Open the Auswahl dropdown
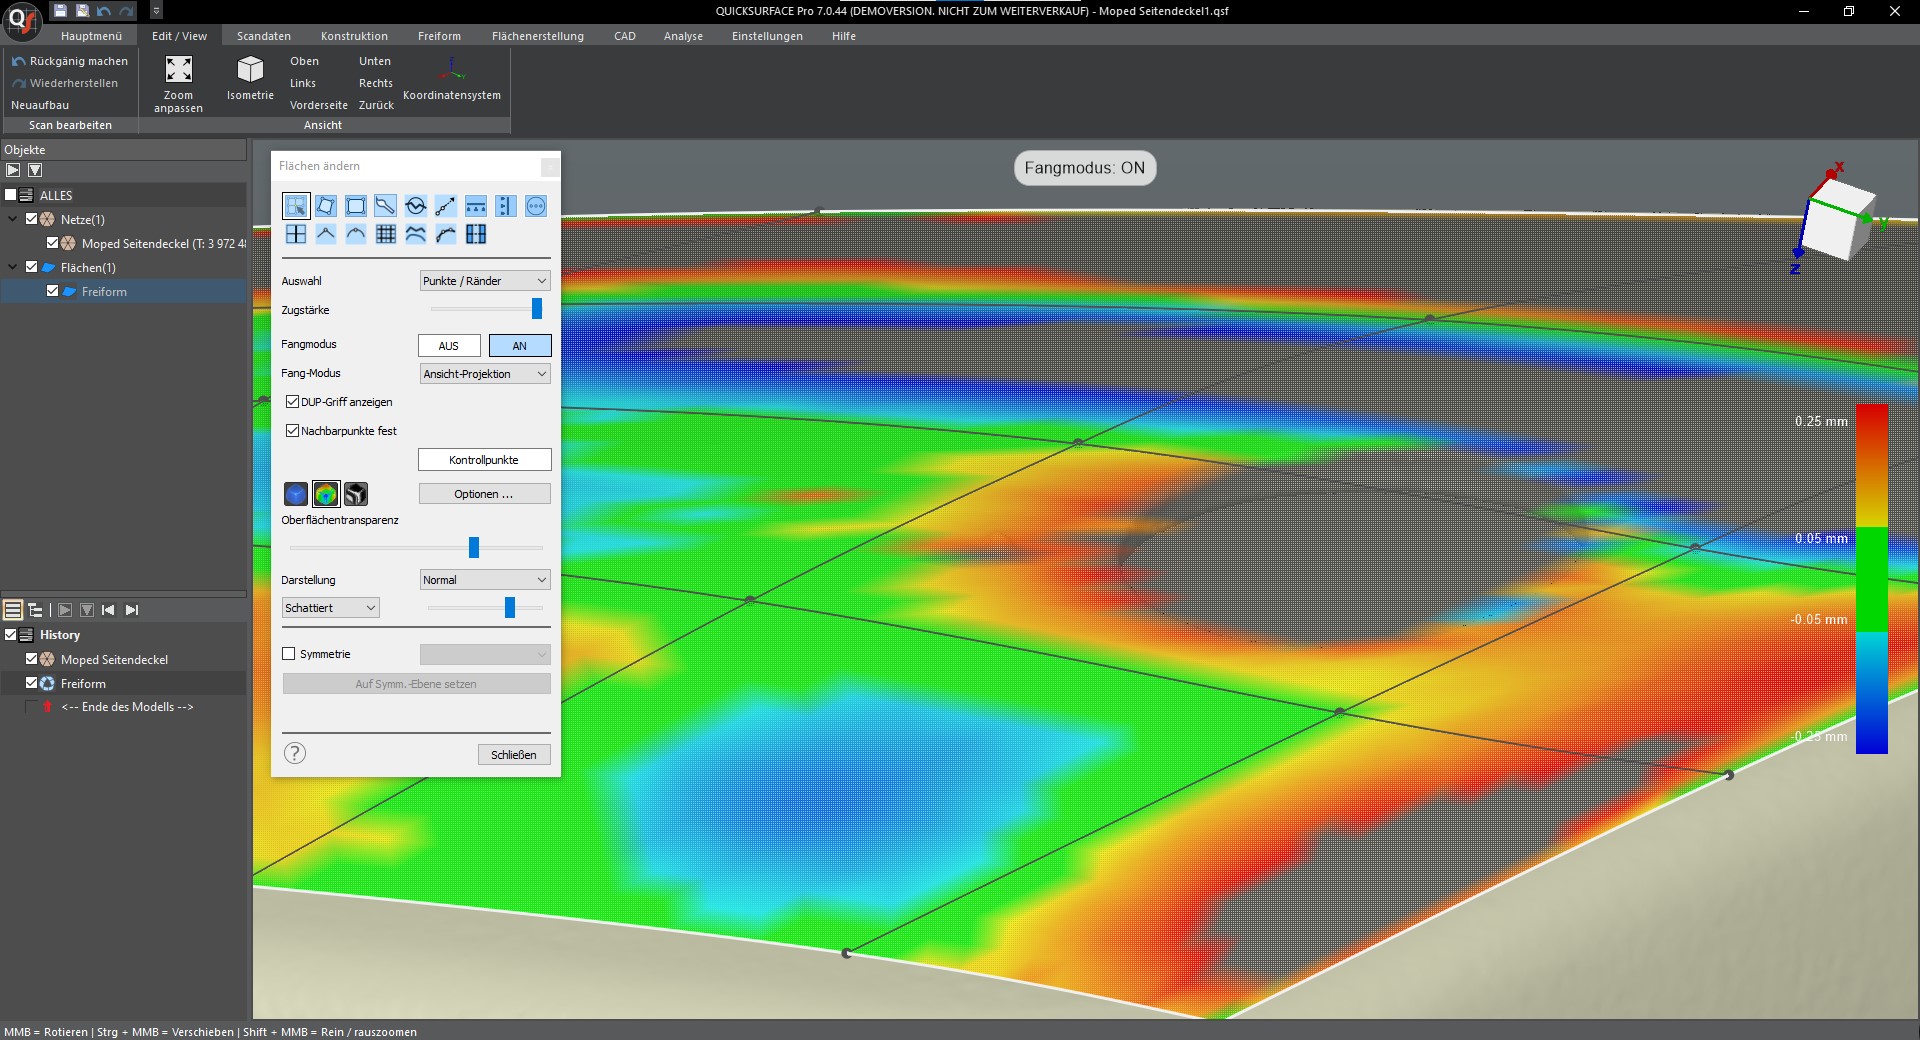Image resolution: width=1920 pixels, height=1040 pixels. tap(485, 281)
